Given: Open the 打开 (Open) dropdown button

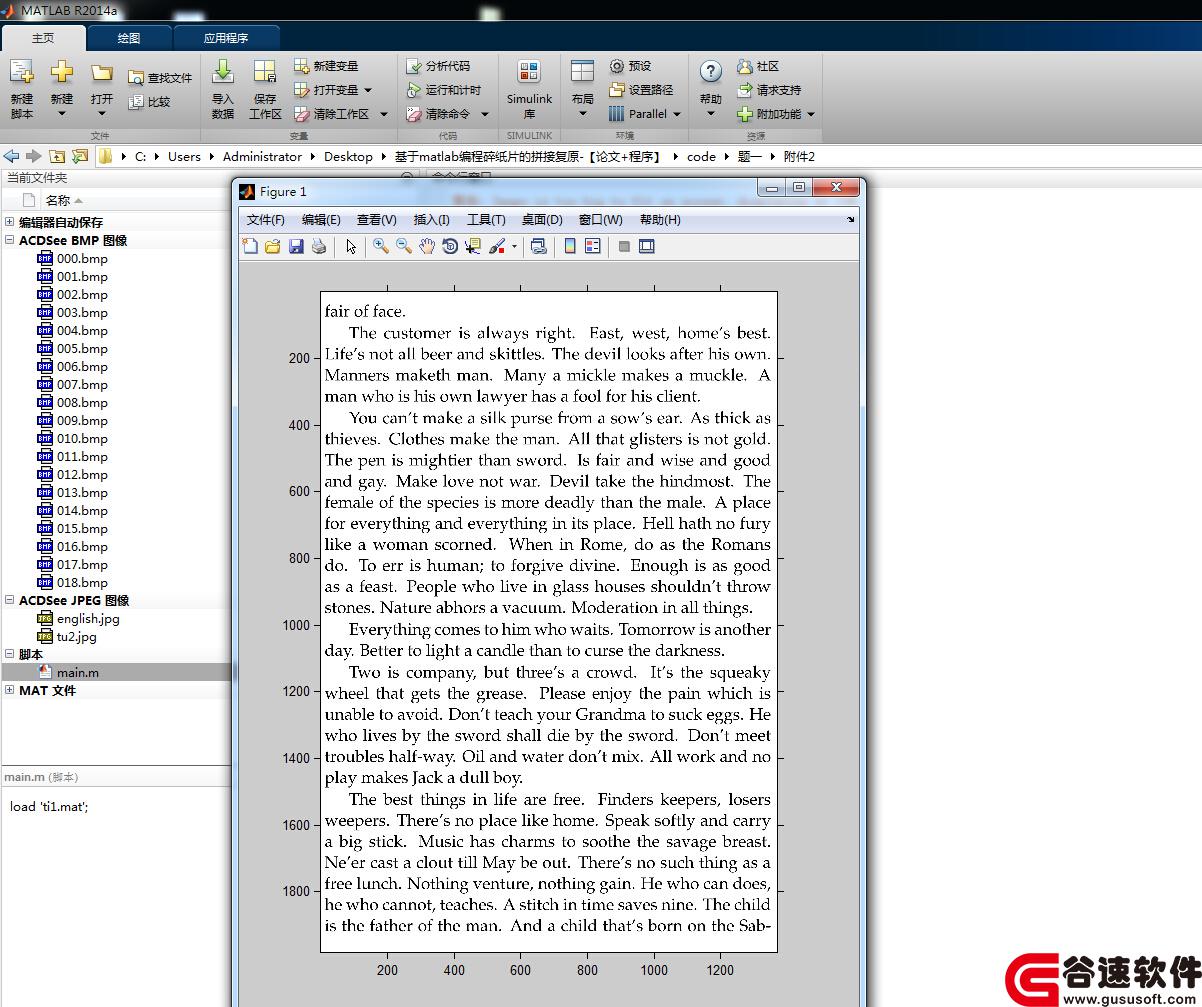Looking at the screenshot, I should click(x=102, y=89).
